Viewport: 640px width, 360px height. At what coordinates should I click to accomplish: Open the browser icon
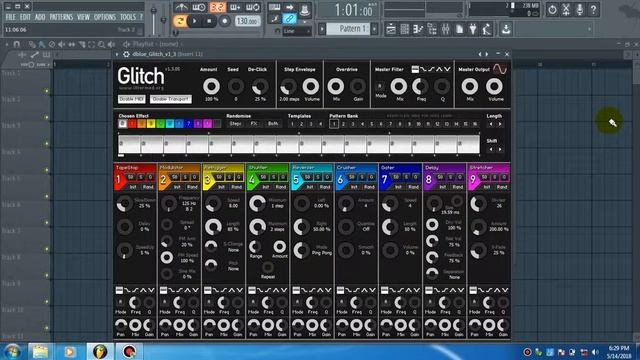[432, 29]
